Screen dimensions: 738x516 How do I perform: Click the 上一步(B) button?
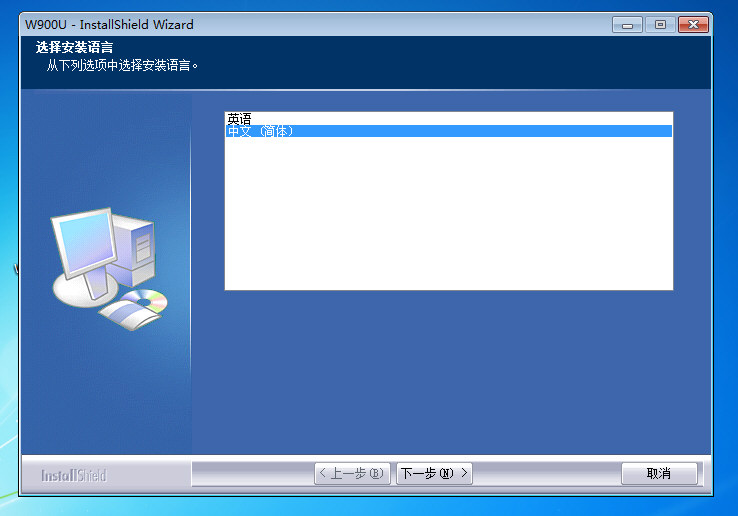(x=352, y=473)
